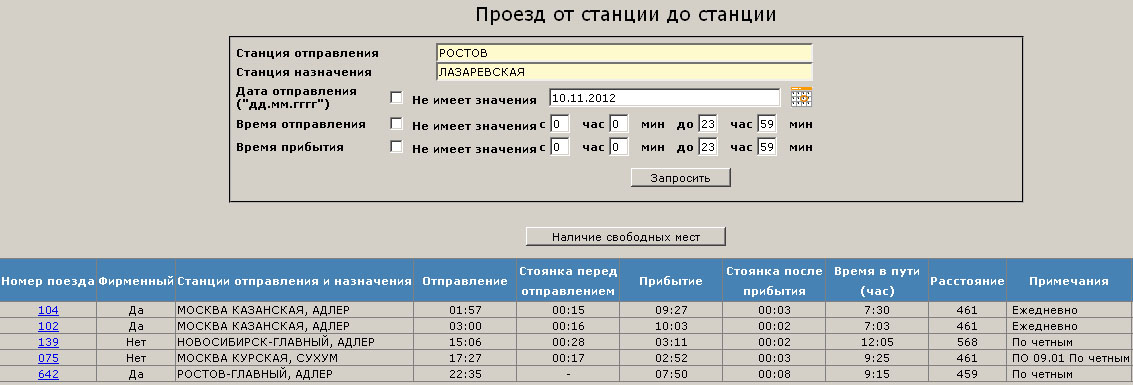The height and width of the screenshot is (385, 1133).
Task: Click departure time 17:27
Action: click(x=465, y=358)
